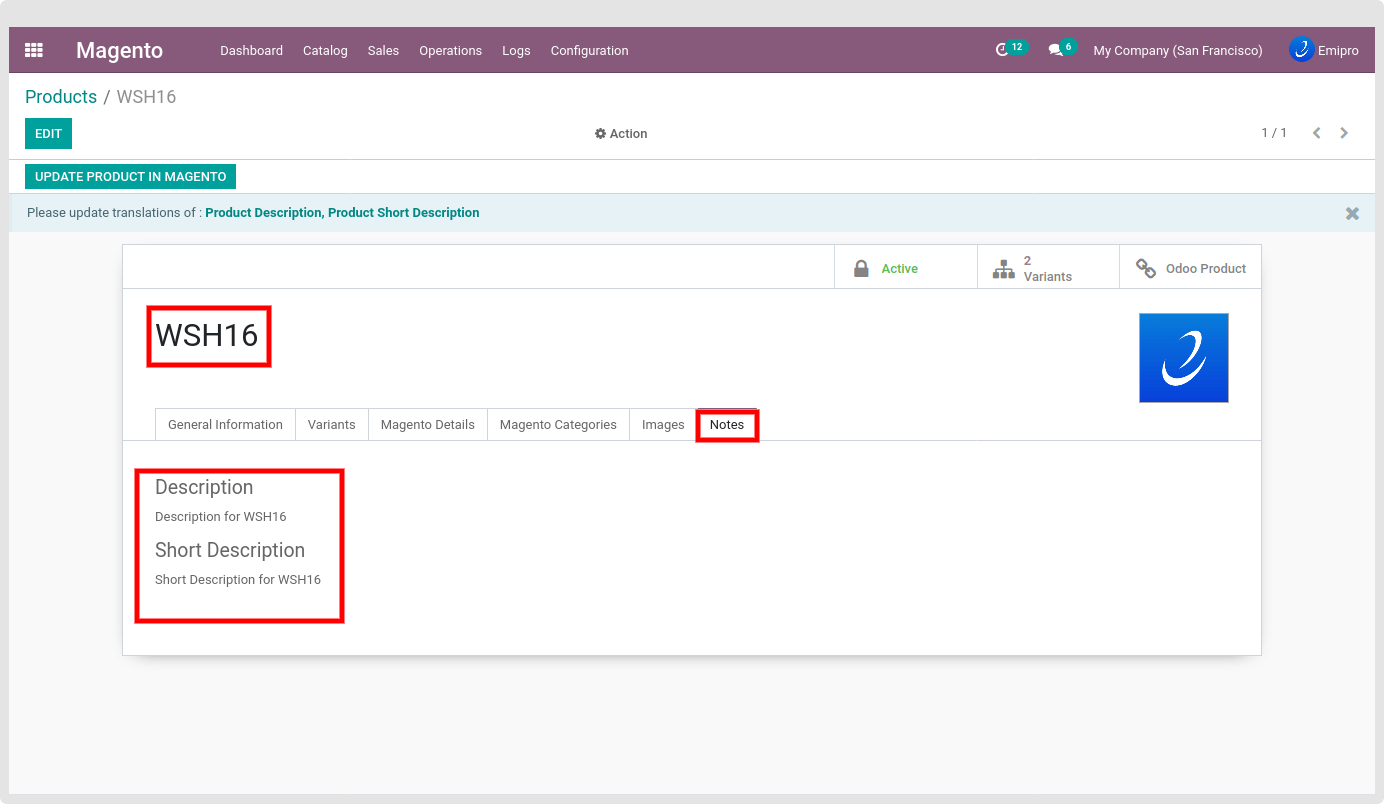Switch to the General Information tab
Viewport: 1384px width, 804px height.
(x=225, y=424)
